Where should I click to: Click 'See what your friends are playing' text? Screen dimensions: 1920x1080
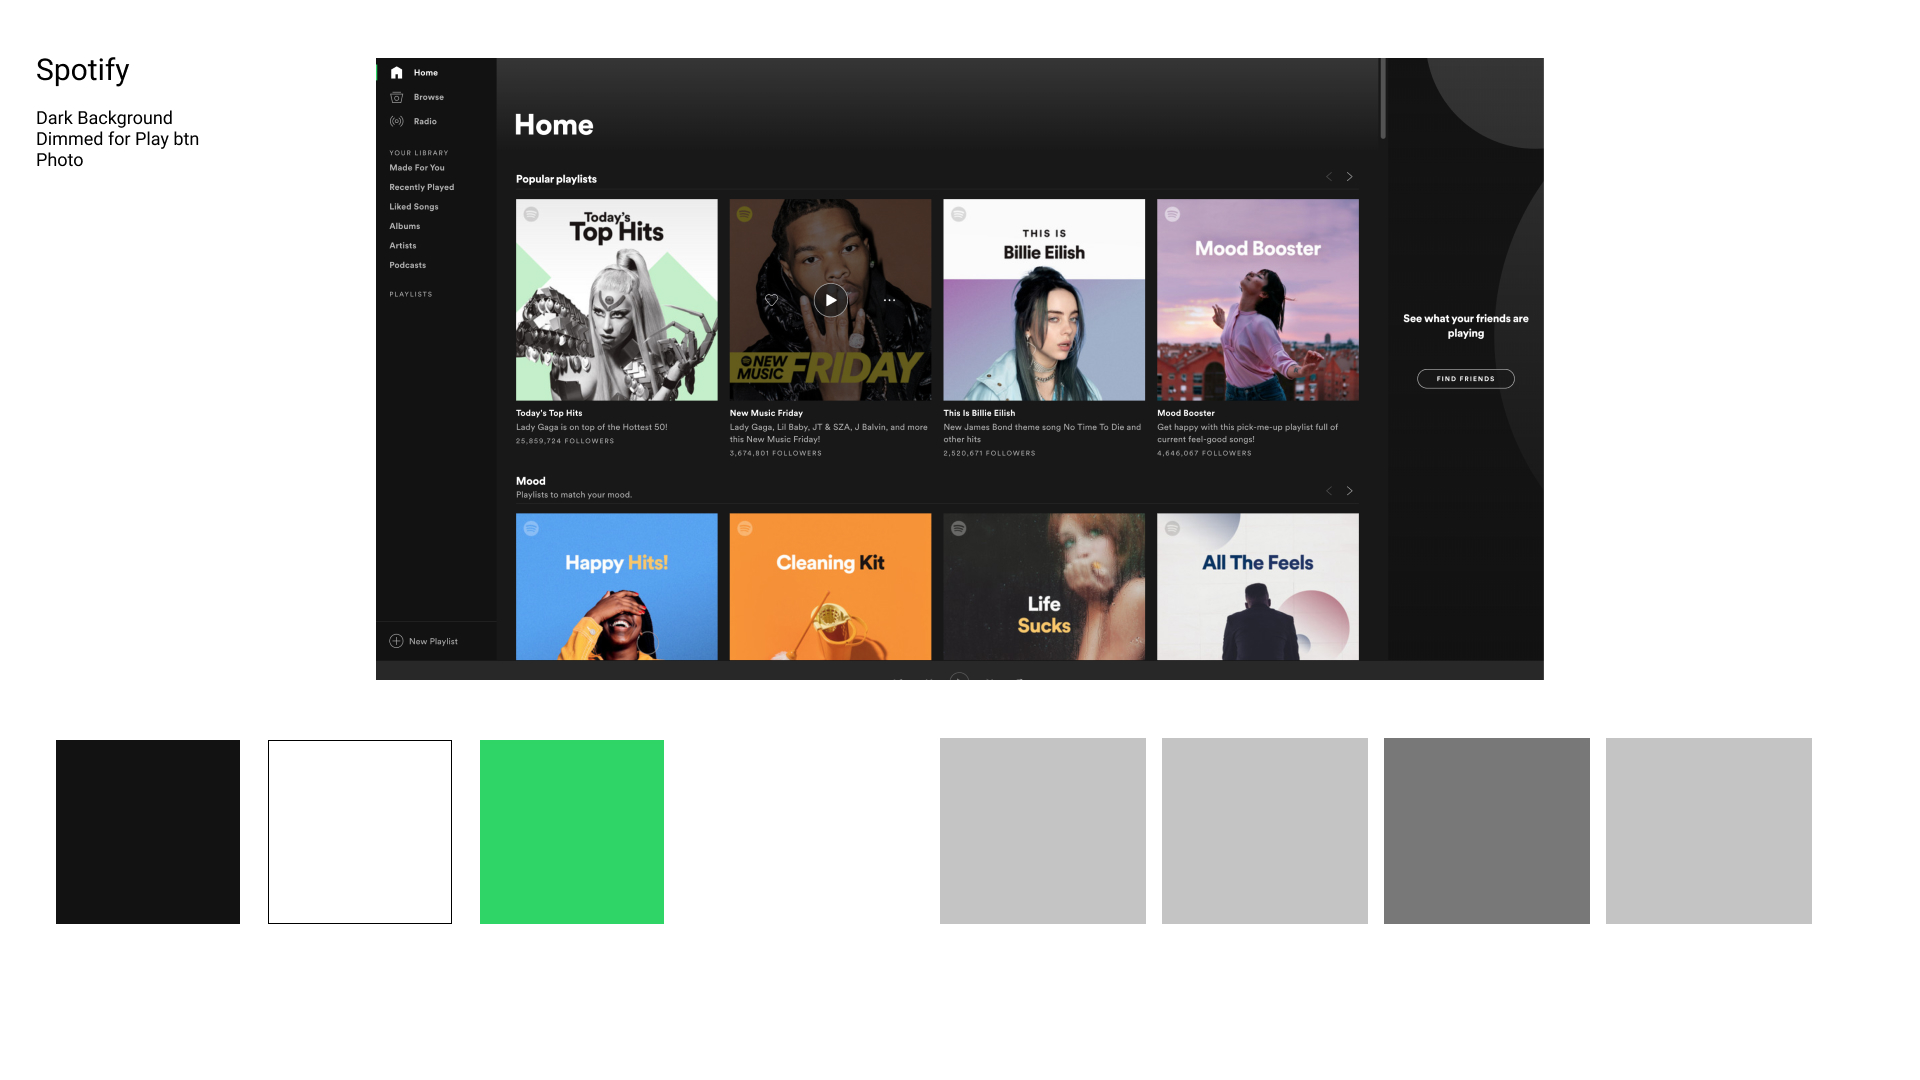1466,326
